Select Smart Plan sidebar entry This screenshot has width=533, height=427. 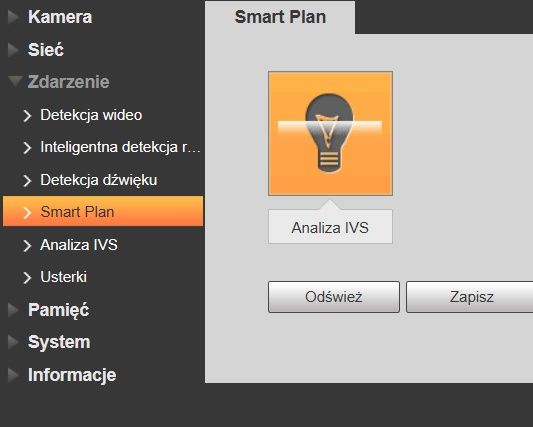[103, 211]
